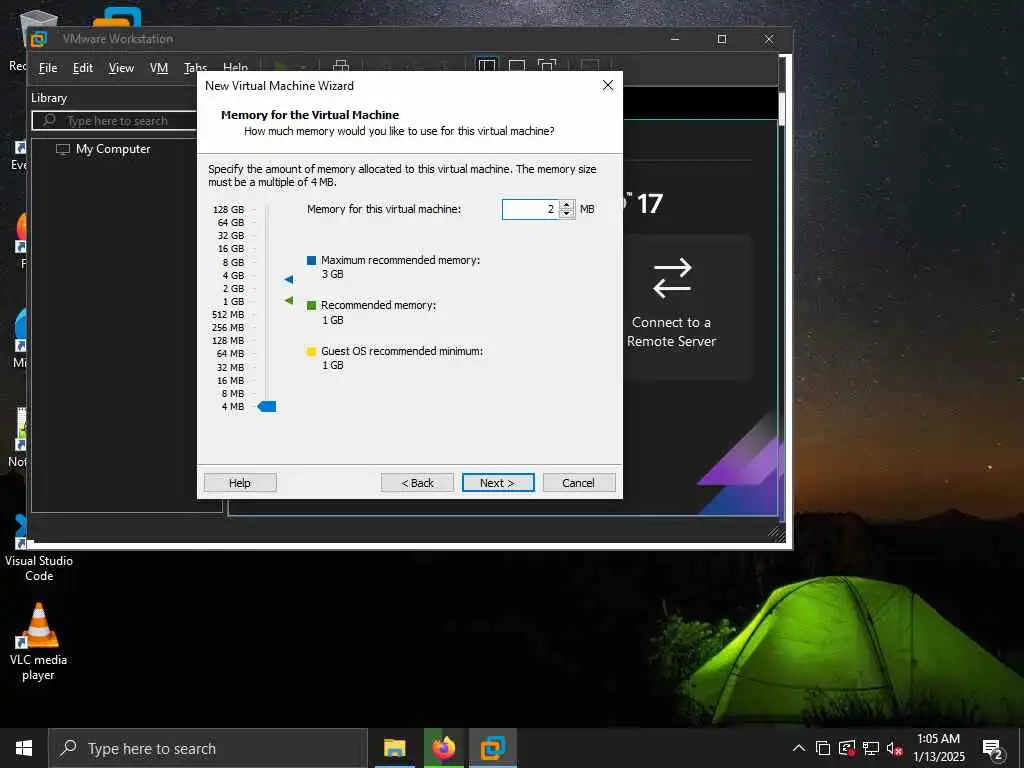Click the VMware window vertical scrollbar
This screenshot has height=768, width=1024.
[x=782, y=108]
